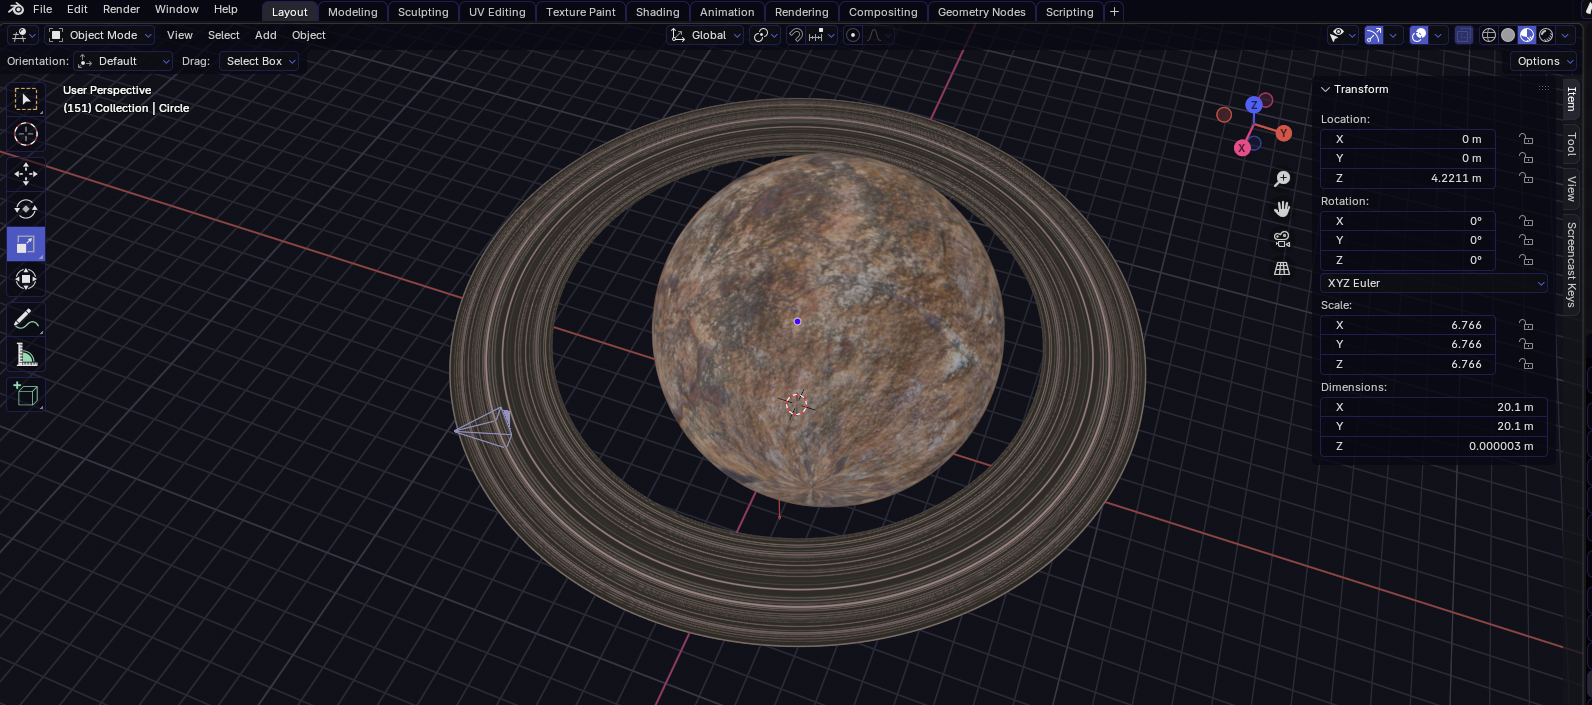Click the Y axis gizmo circle

1284,133
